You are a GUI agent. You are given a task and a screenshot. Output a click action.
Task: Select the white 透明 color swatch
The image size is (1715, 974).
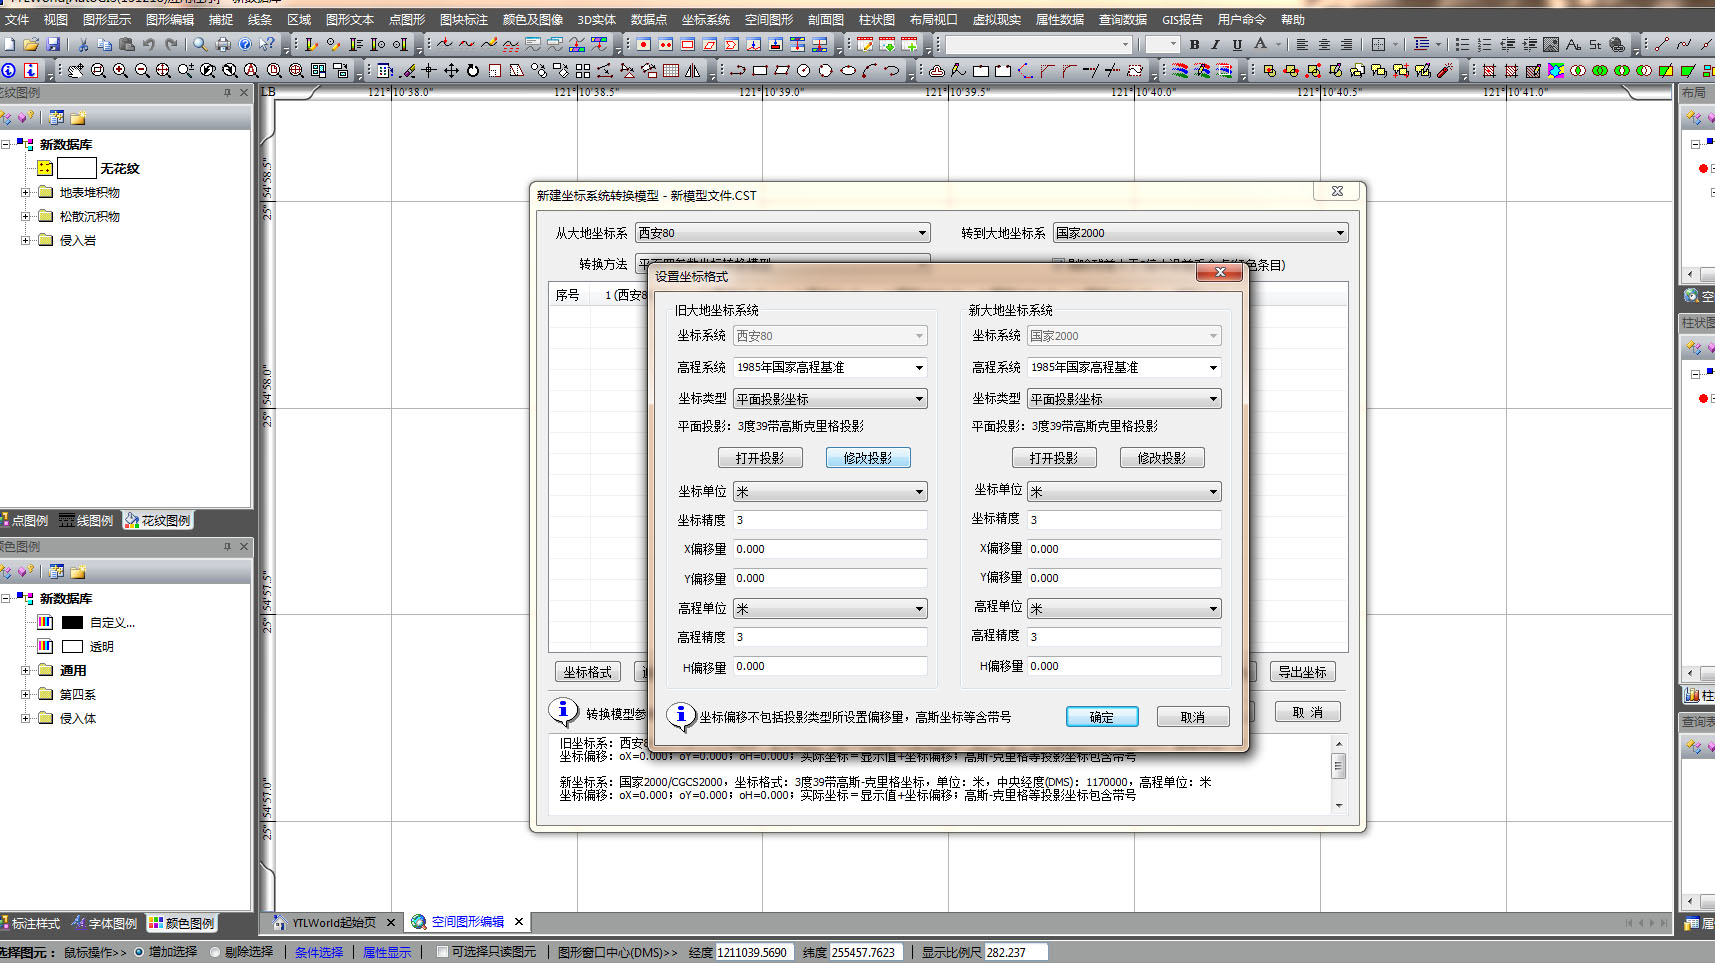coord(72,646)
